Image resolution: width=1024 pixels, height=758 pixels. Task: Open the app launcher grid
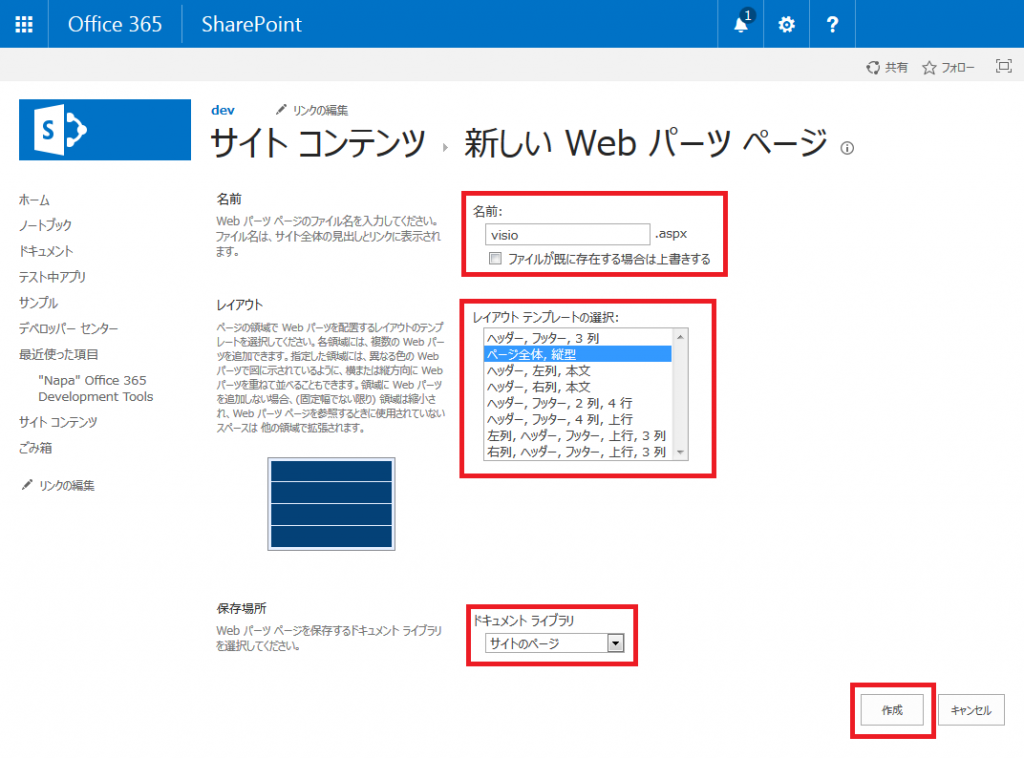(x=24, y=23)
